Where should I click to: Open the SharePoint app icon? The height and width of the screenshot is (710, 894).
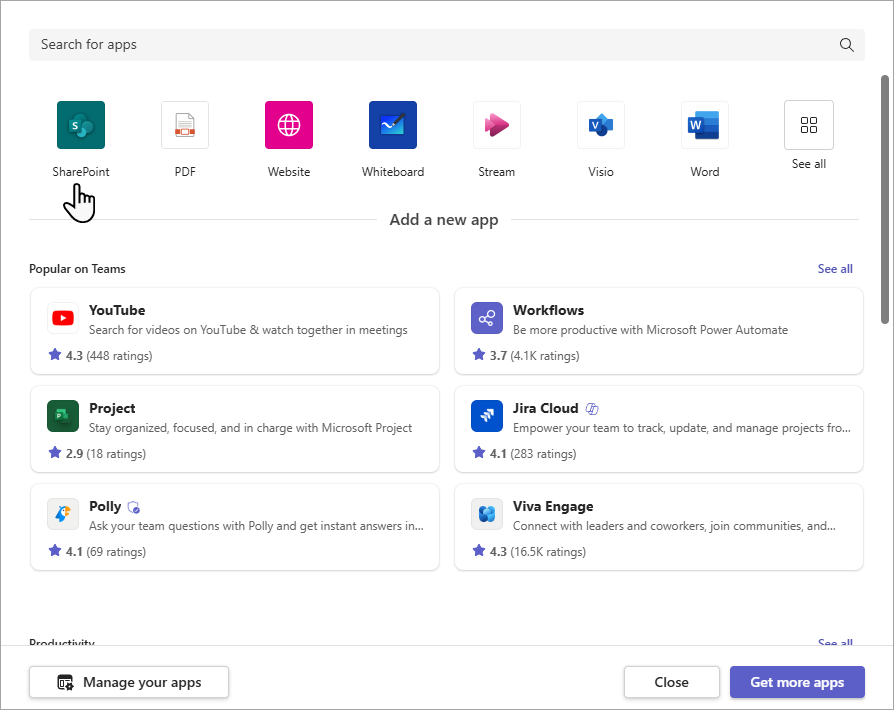pos(81,125)
